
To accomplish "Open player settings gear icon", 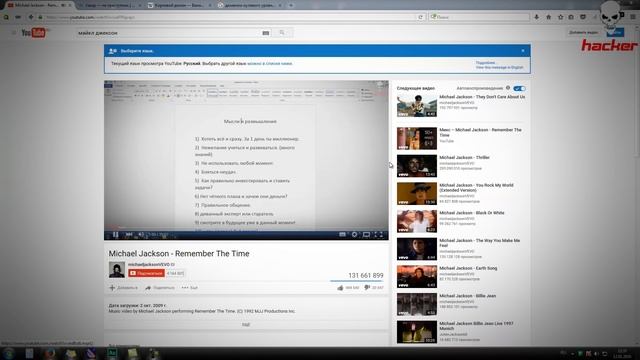I will pyautogui.click(x=354, y=234).
